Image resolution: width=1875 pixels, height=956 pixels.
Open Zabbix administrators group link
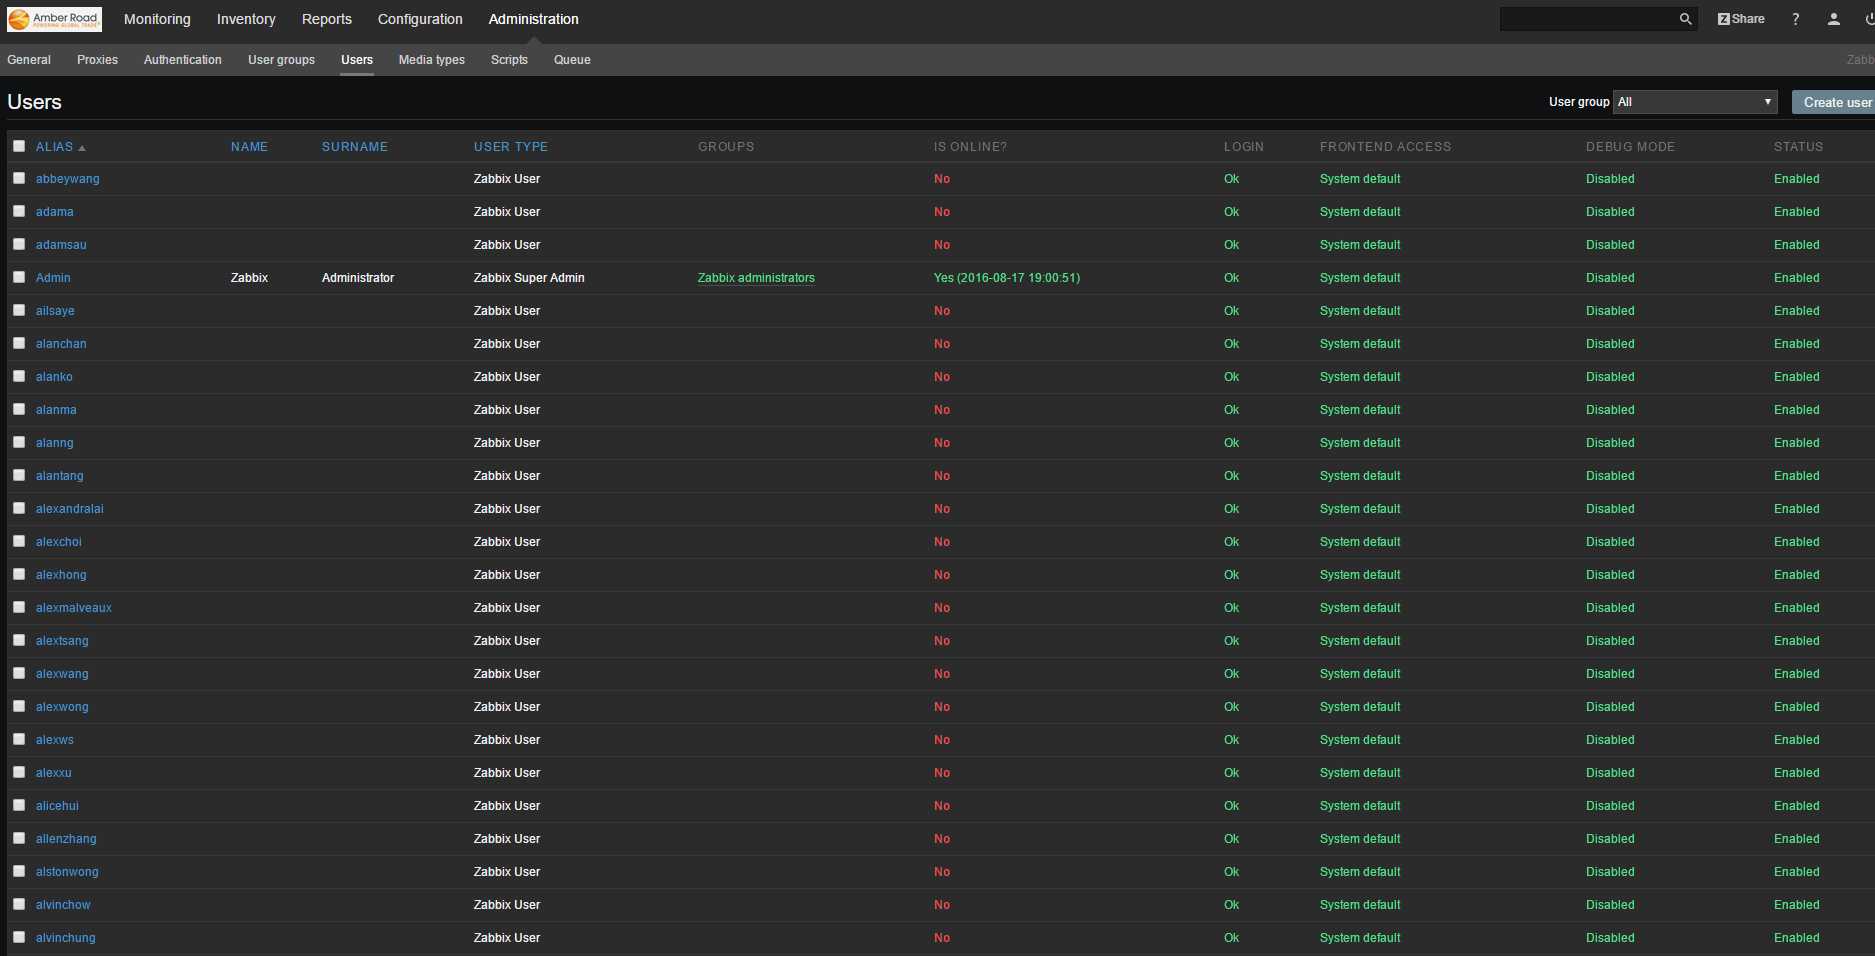tap(756, 278)
